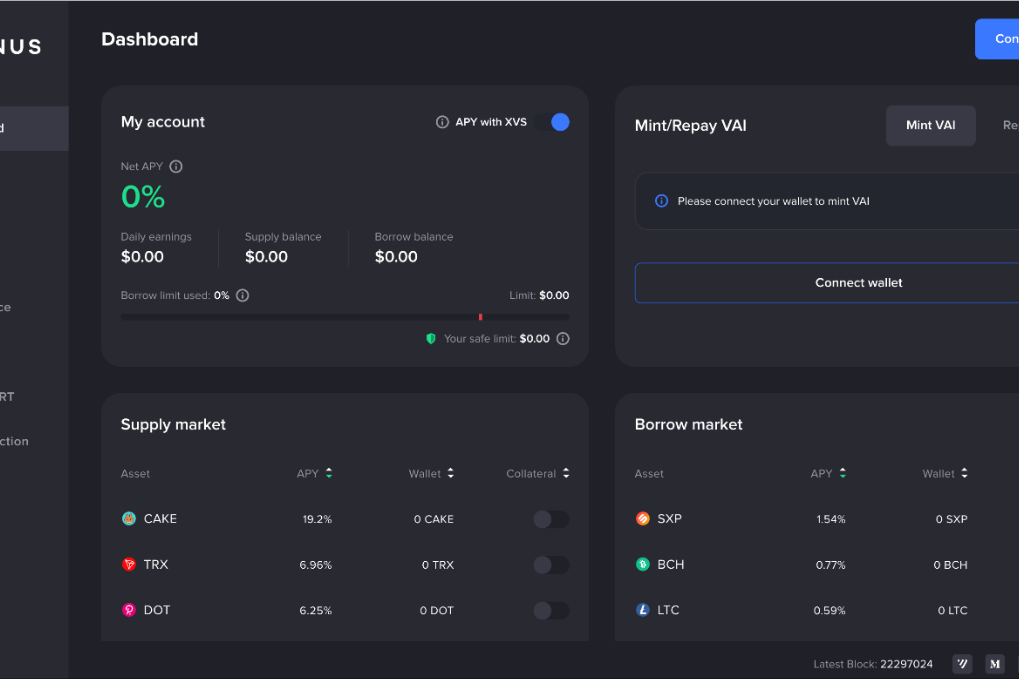Screen dimensions: 1019x679
Task: Click the 0 LTC wallet value
Action: point(952,610)
